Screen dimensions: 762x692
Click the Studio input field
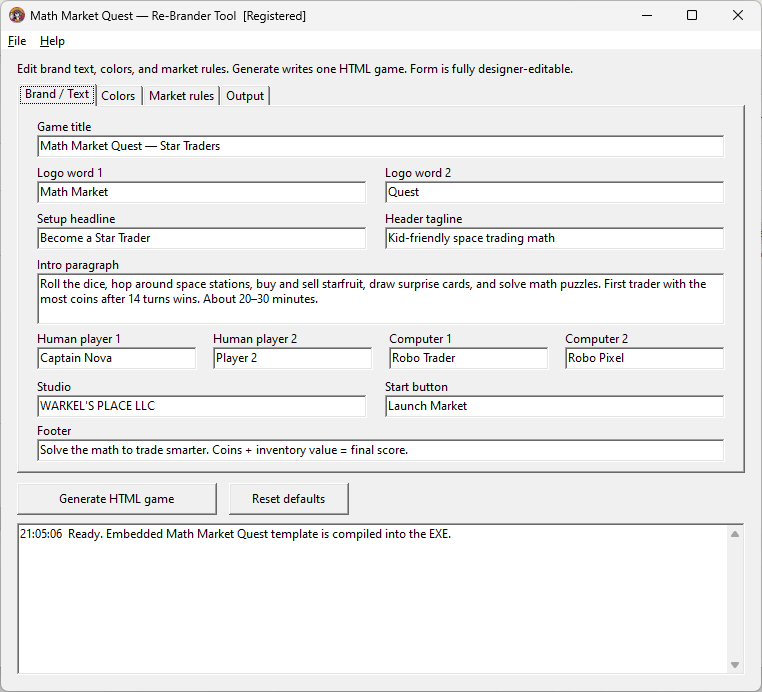(x=201, y=406)
